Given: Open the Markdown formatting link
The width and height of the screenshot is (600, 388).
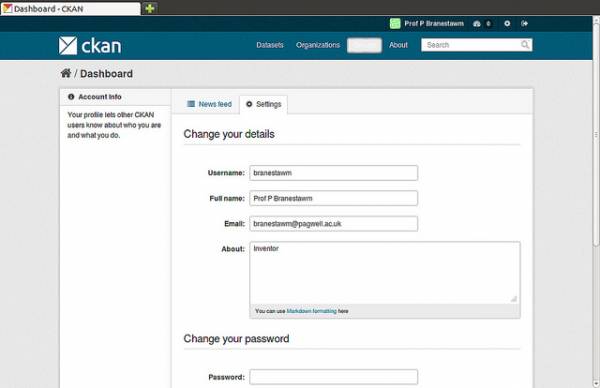Looking at the screenshot, I should [311, 311].
